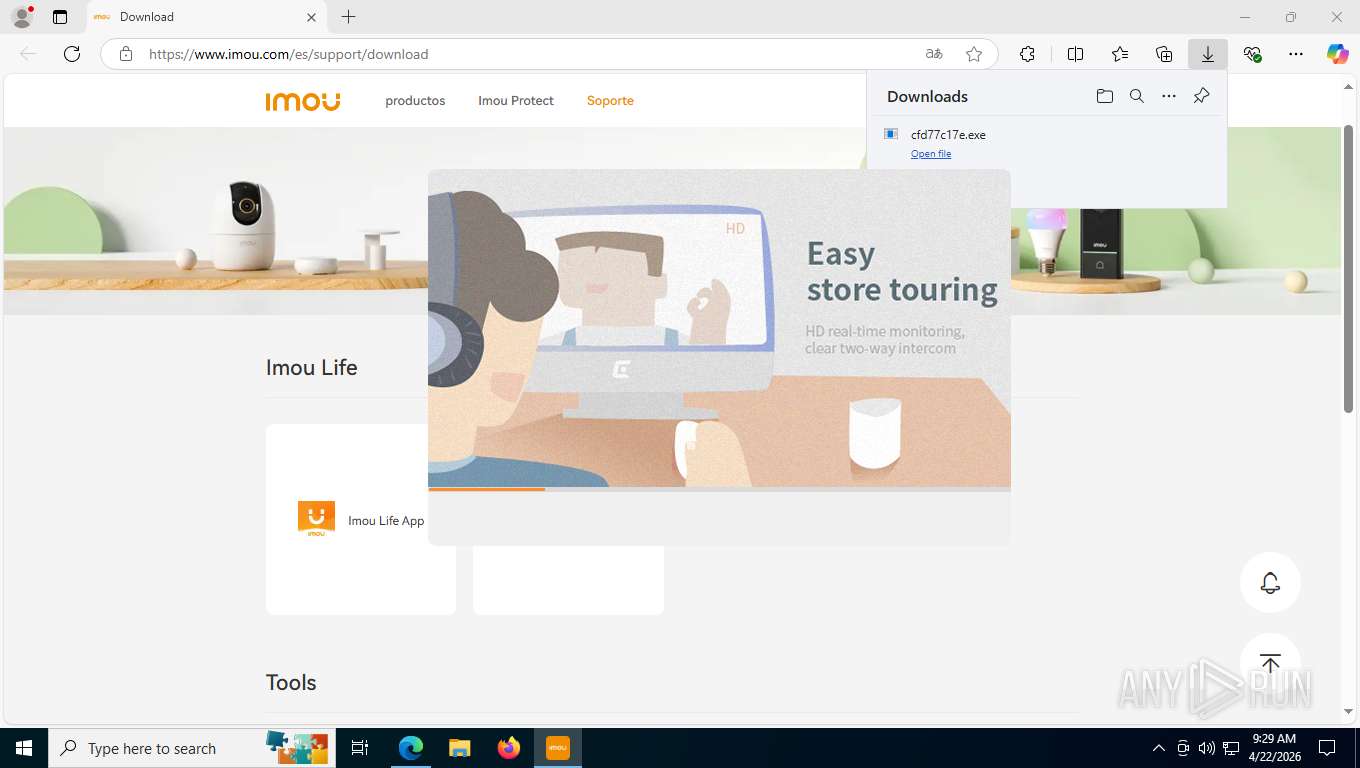Open the Edge profile icon

tap(22, 17)
